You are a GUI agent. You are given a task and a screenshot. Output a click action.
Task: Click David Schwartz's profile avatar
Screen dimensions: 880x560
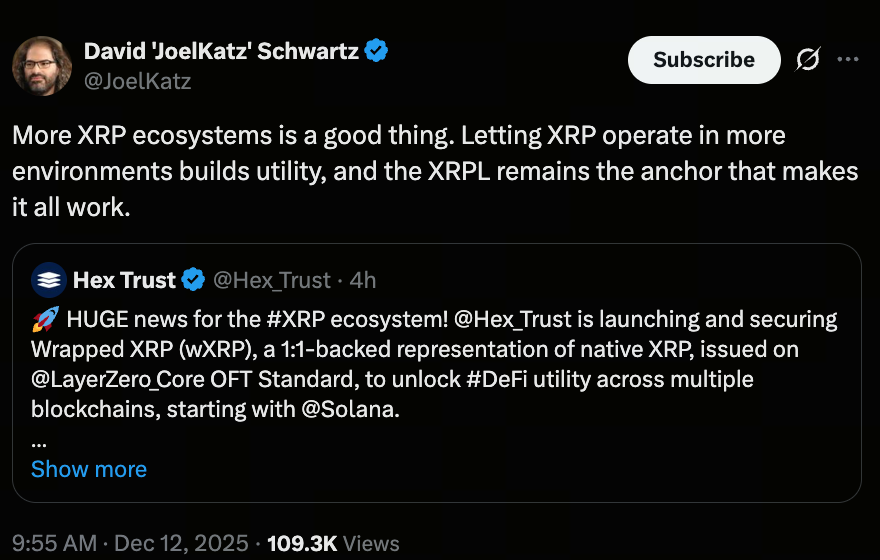pos(41,66)
